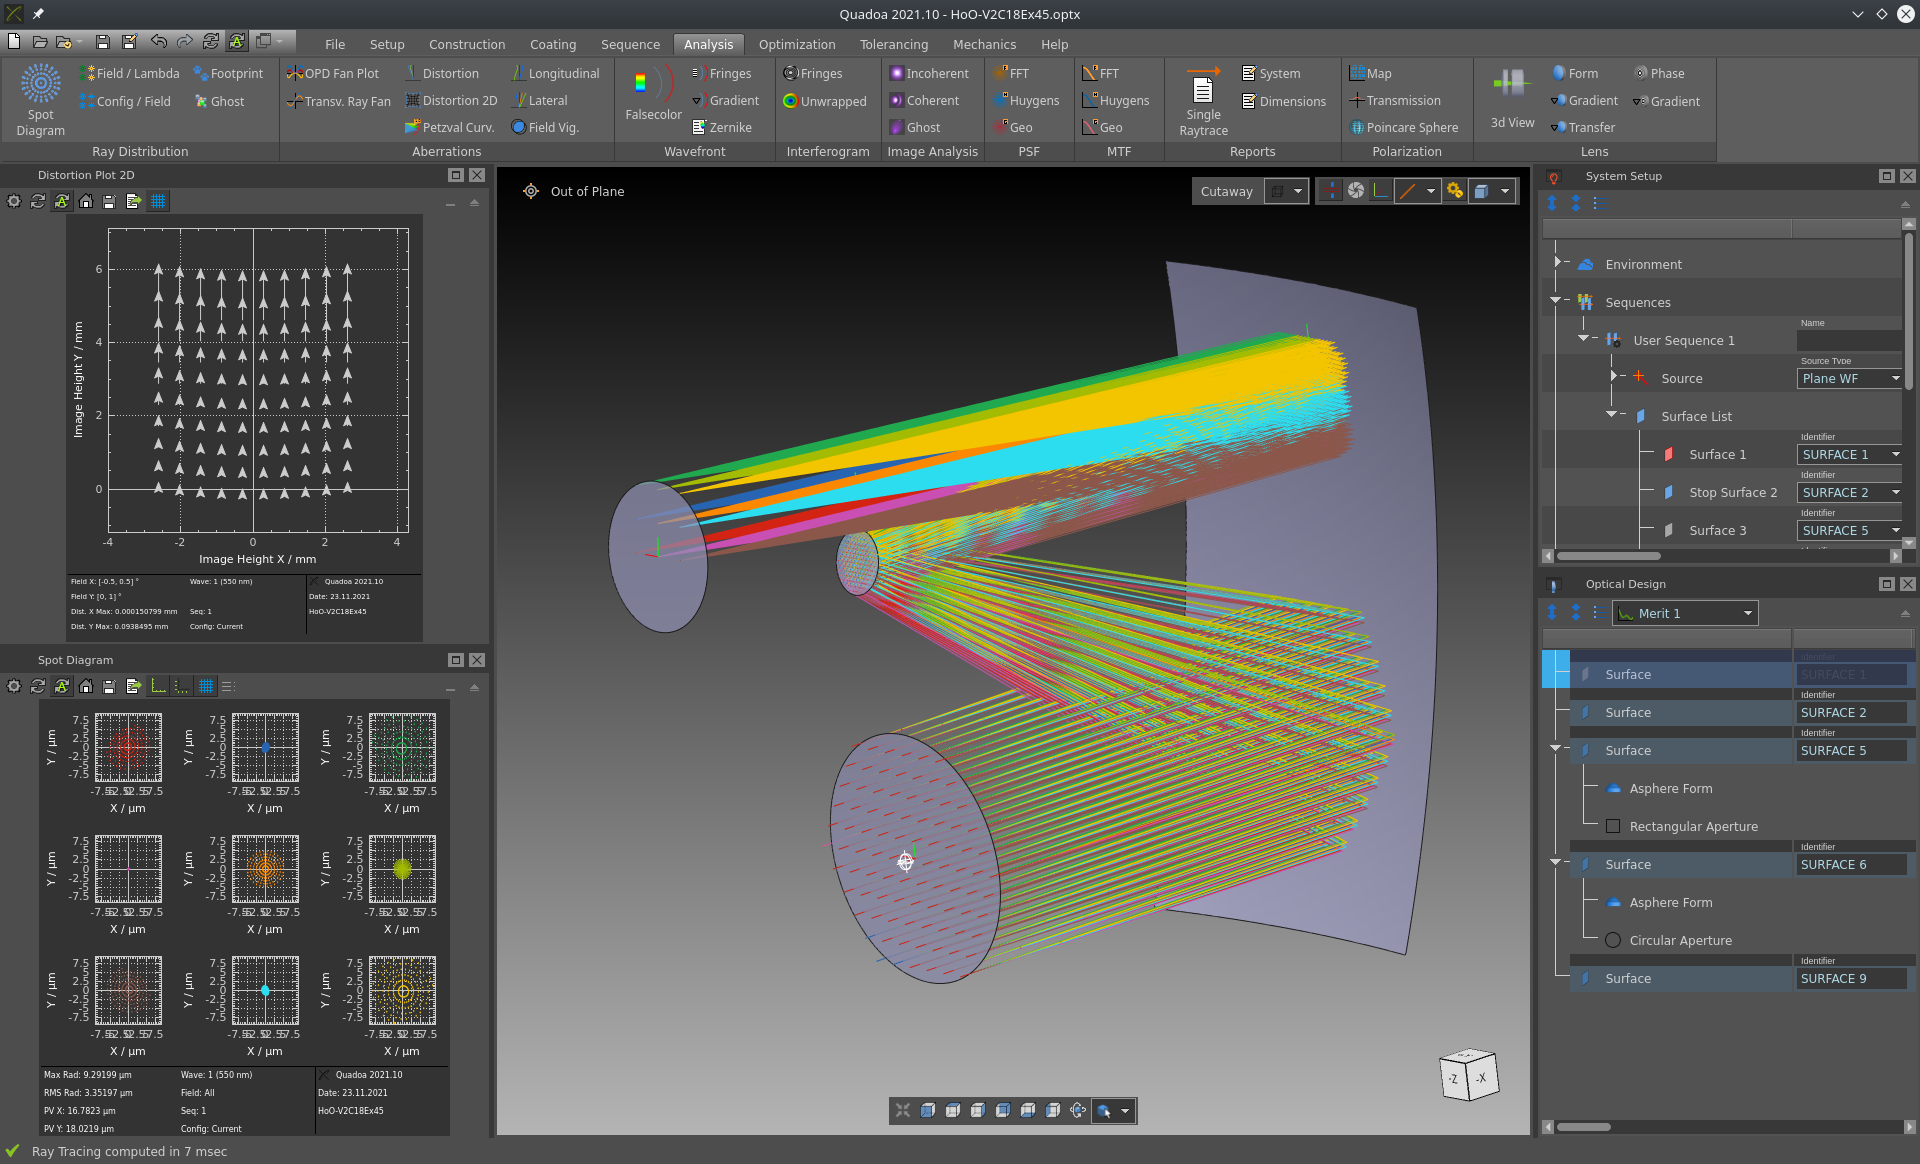Switch to the Mechanics tab

tap(984, 44)
